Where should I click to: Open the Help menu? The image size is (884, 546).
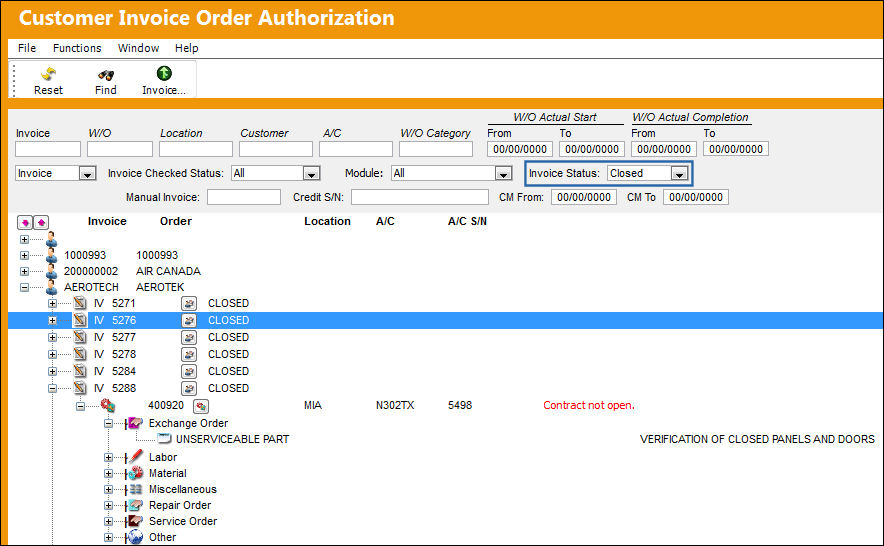187,48
